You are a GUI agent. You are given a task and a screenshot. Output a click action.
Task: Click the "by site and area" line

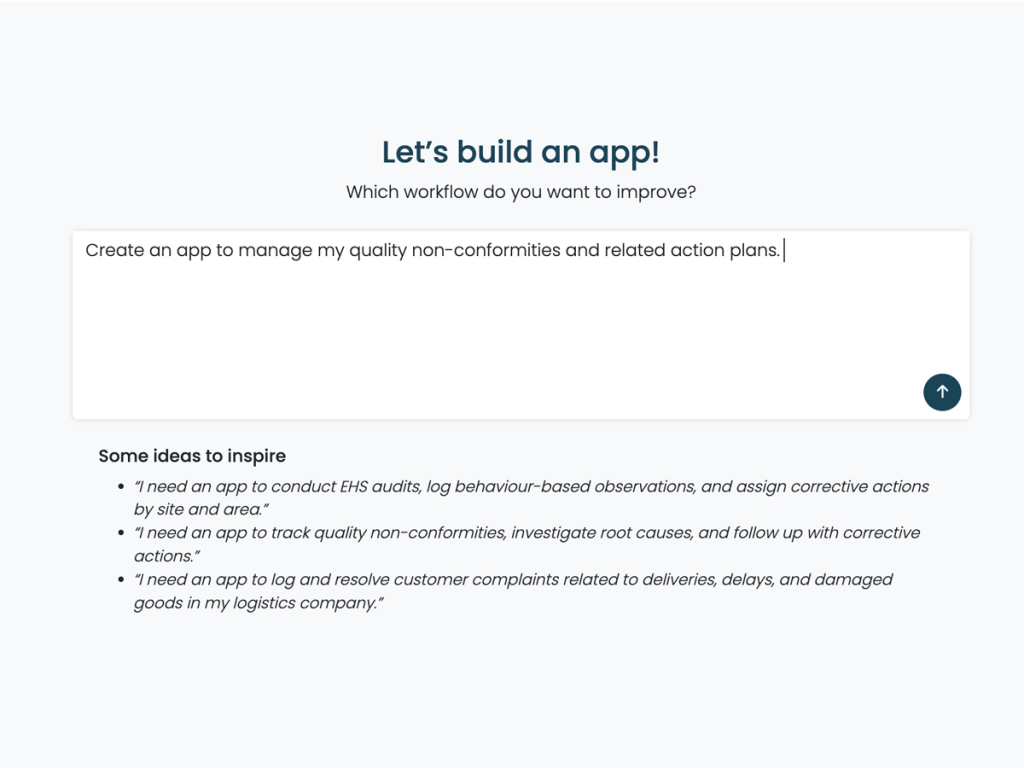[x=201, y=510]
